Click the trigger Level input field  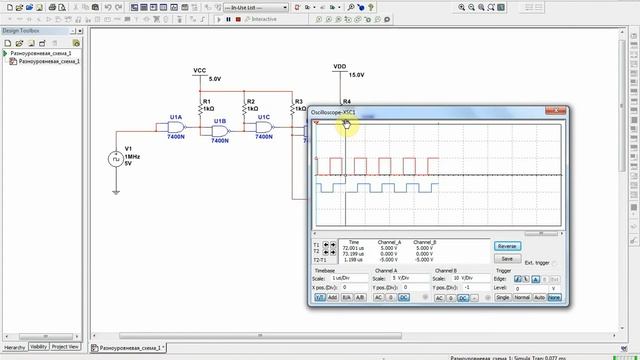point(531,288)
